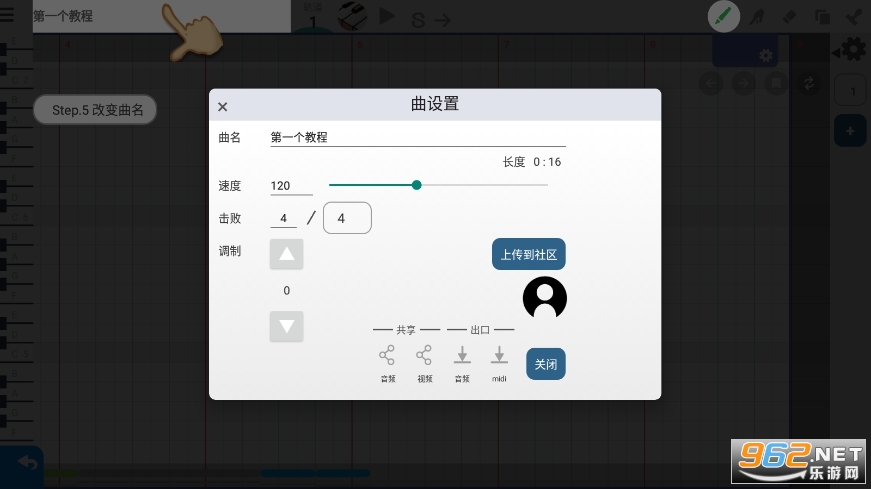
Task: Click the beat numerator 4 field
Action: (283, 218)
